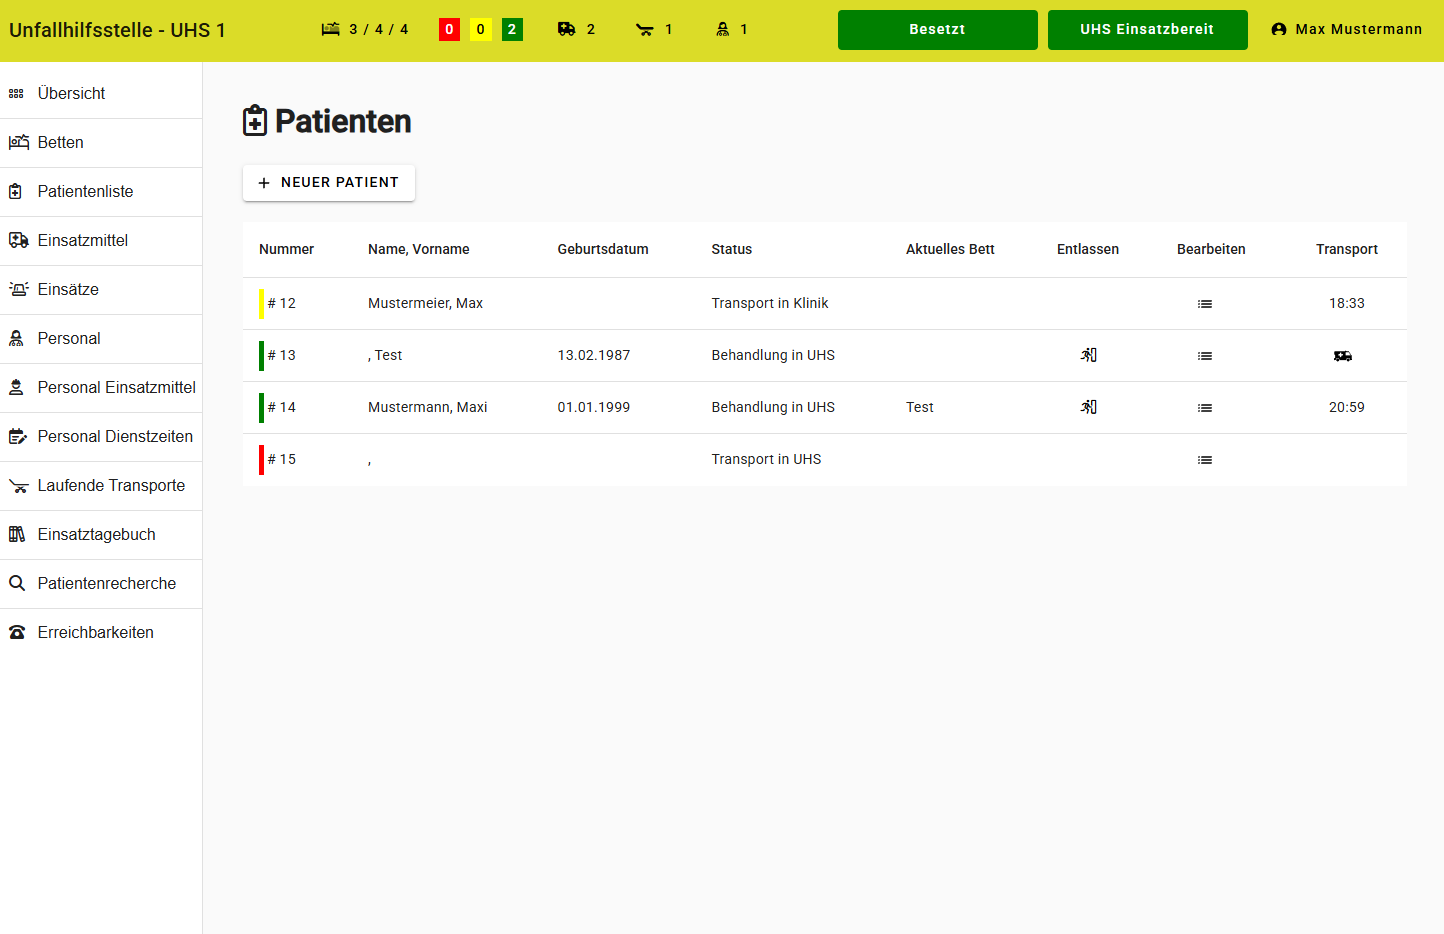Click transport ambulance icon for patient #13
This screenshot has height=934, width=1444.
(x=1342, y=356)
